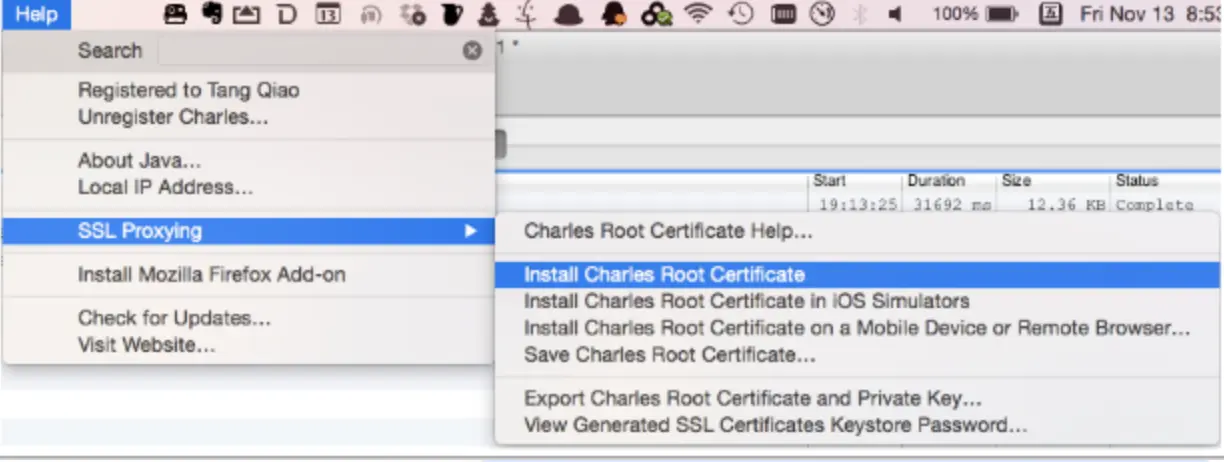Choose Unregister Charles...

(173, 116)
